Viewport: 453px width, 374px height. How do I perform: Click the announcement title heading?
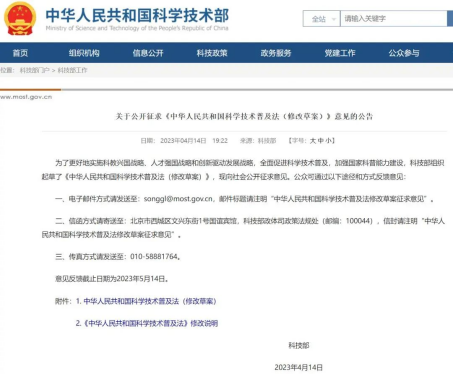click(244, 116)
